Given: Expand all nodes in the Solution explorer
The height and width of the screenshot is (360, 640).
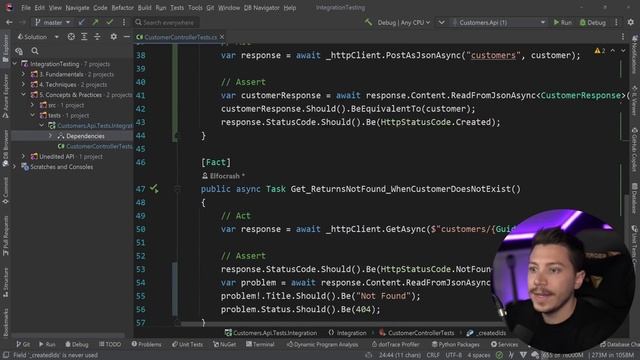Looking at the screenshot, I should [84, 37].
